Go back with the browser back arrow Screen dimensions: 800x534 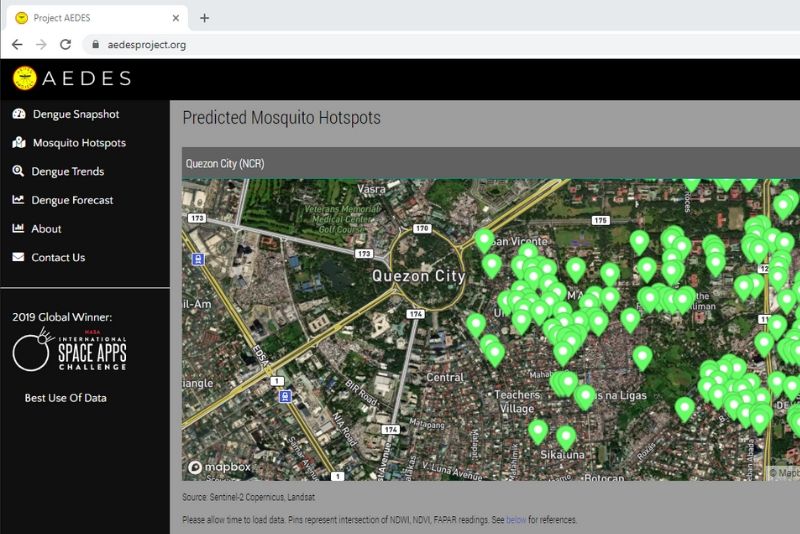coord(17,45)
